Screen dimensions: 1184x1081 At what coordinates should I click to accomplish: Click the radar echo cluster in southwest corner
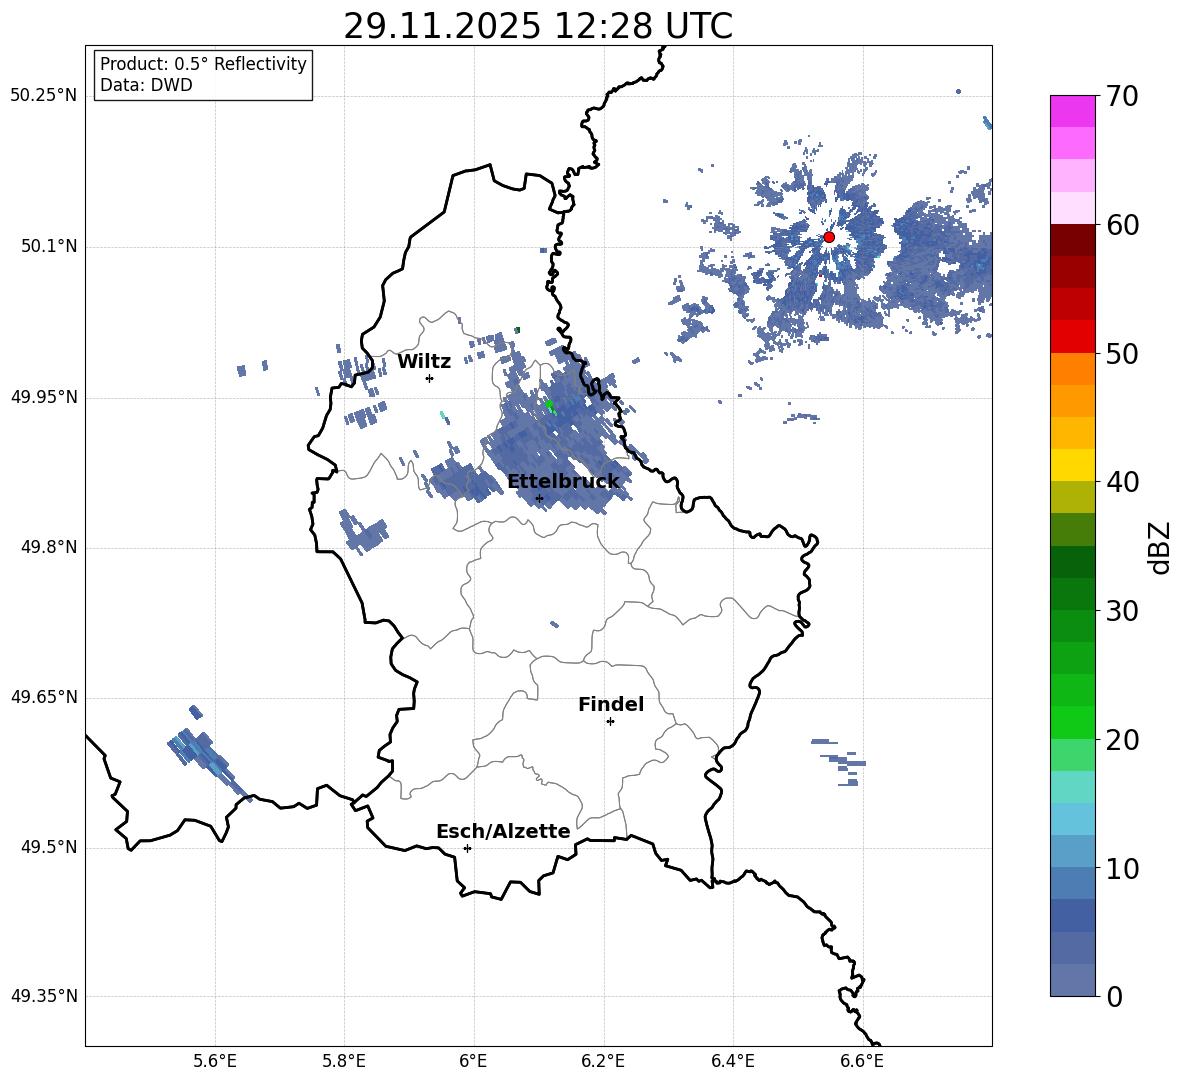point(208,753)
